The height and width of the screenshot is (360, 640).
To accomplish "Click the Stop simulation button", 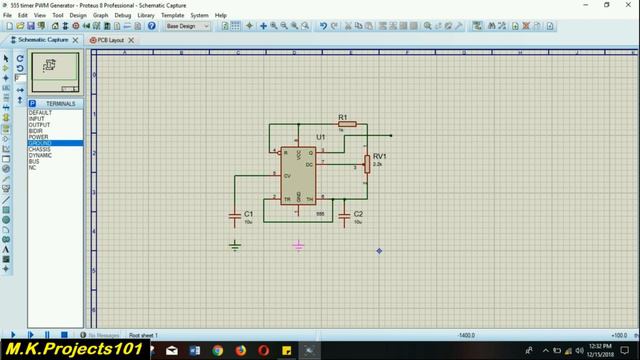I will (64, 335).
